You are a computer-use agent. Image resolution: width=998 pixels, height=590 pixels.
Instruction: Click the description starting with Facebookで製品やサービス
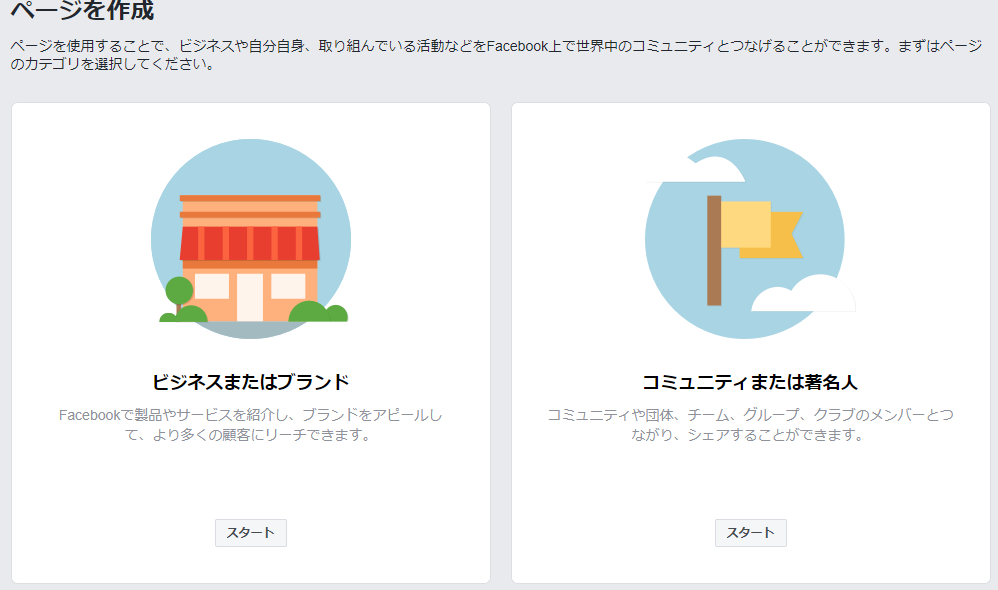point(251,425)
